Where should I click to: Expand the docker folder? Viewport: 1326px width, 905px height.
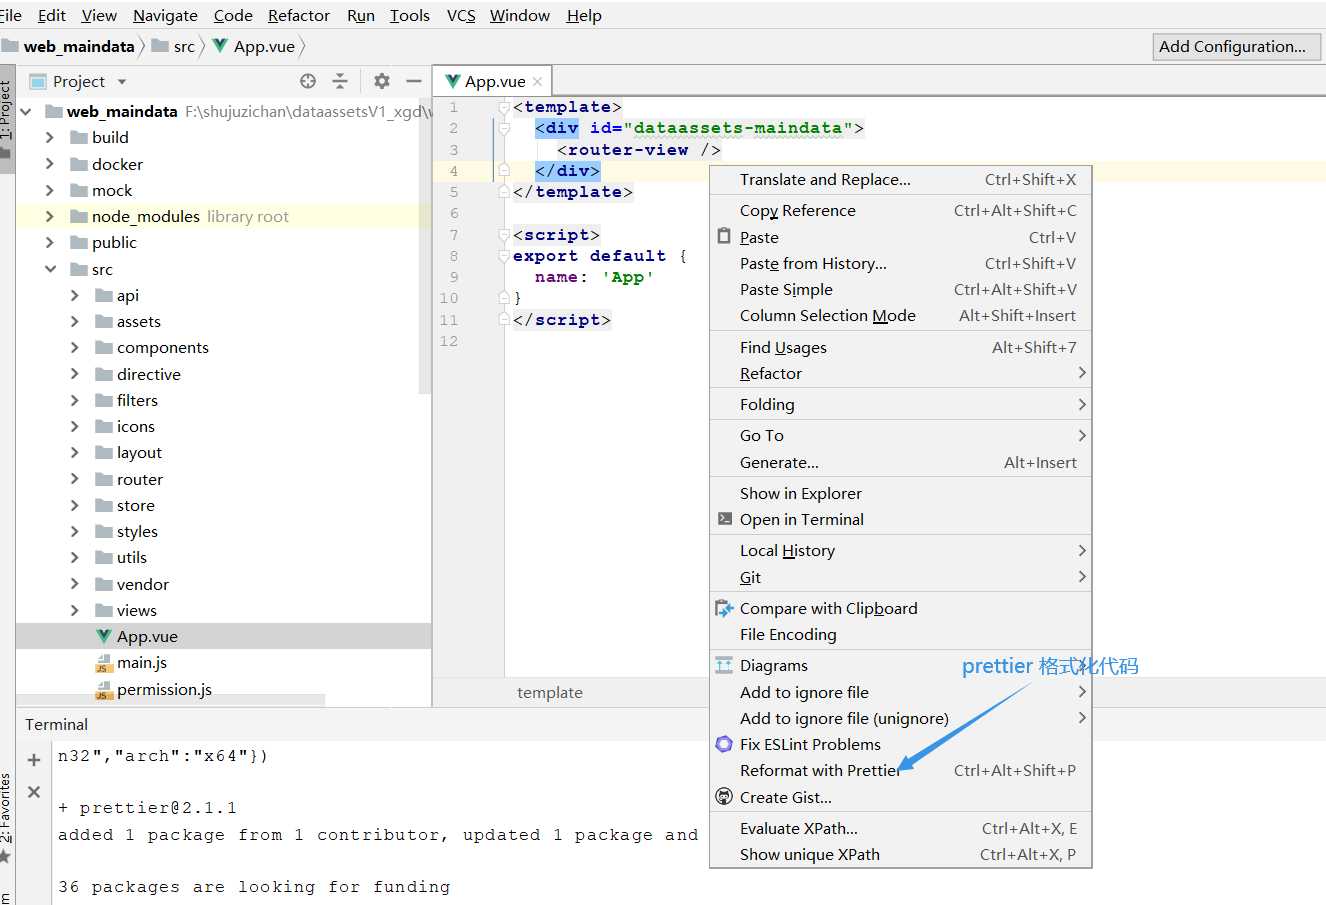pyautogui.click(x=50, y=164)
